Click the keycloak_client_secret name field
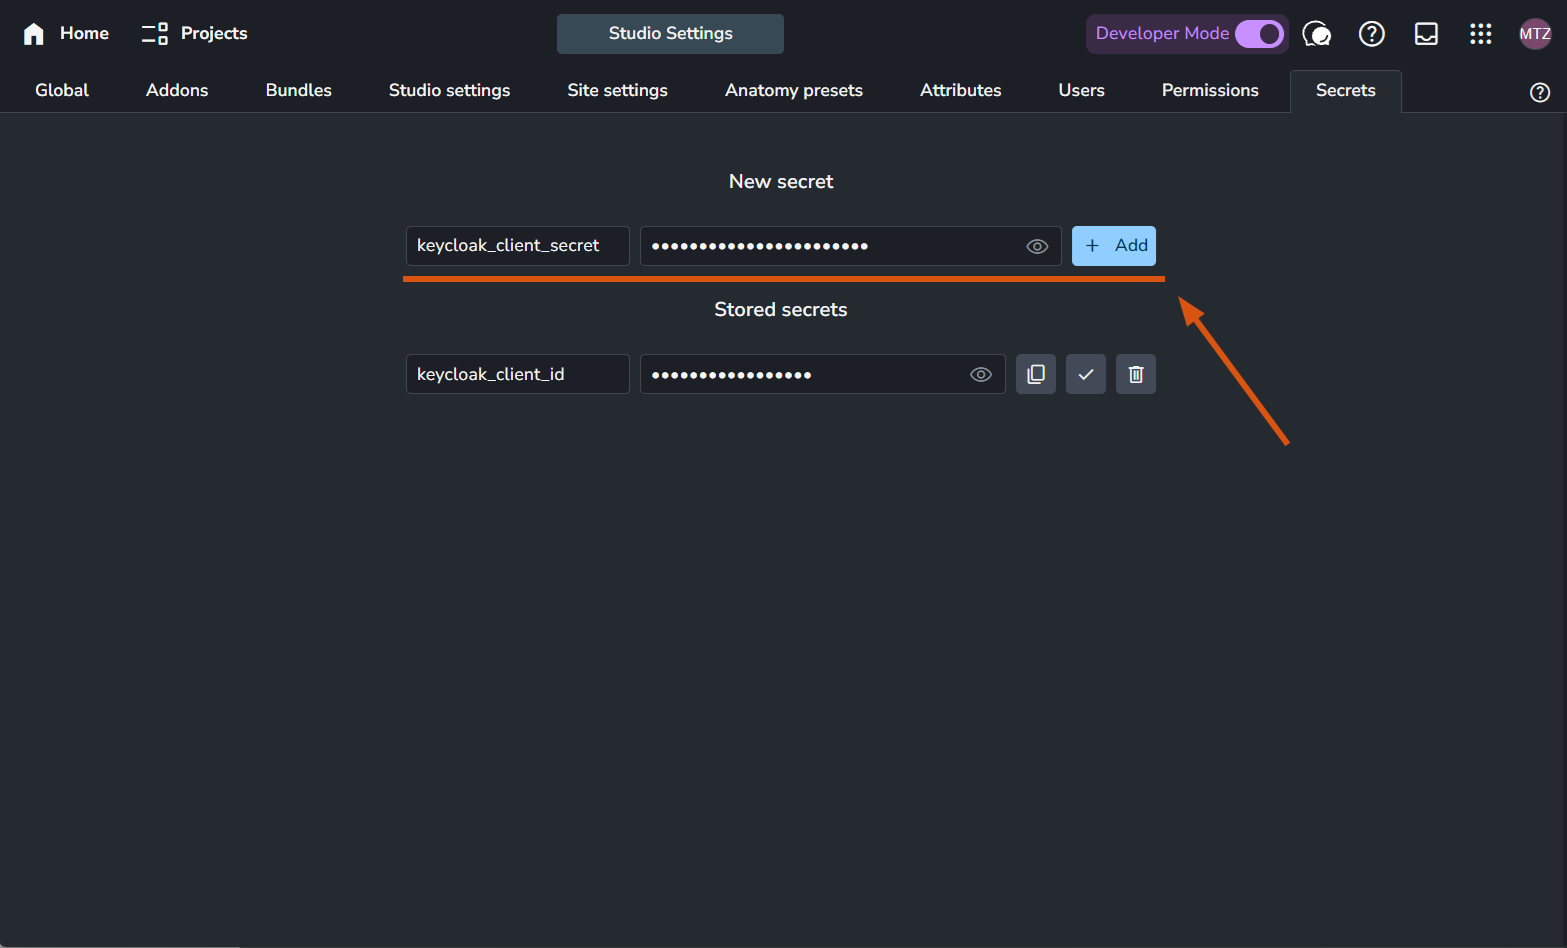This screenshot has width=1567, height=948. (517, 246)
